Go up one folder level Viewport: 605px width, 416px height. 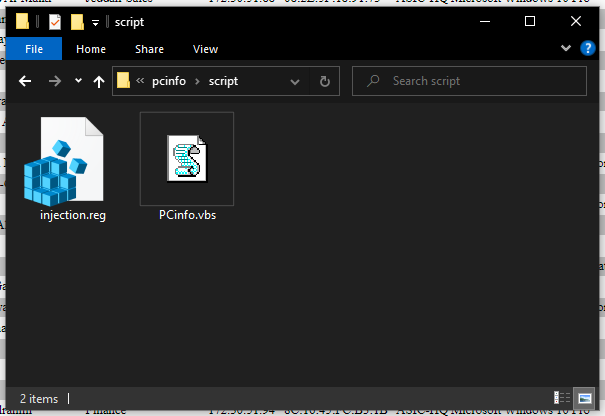tap(99, 81)
